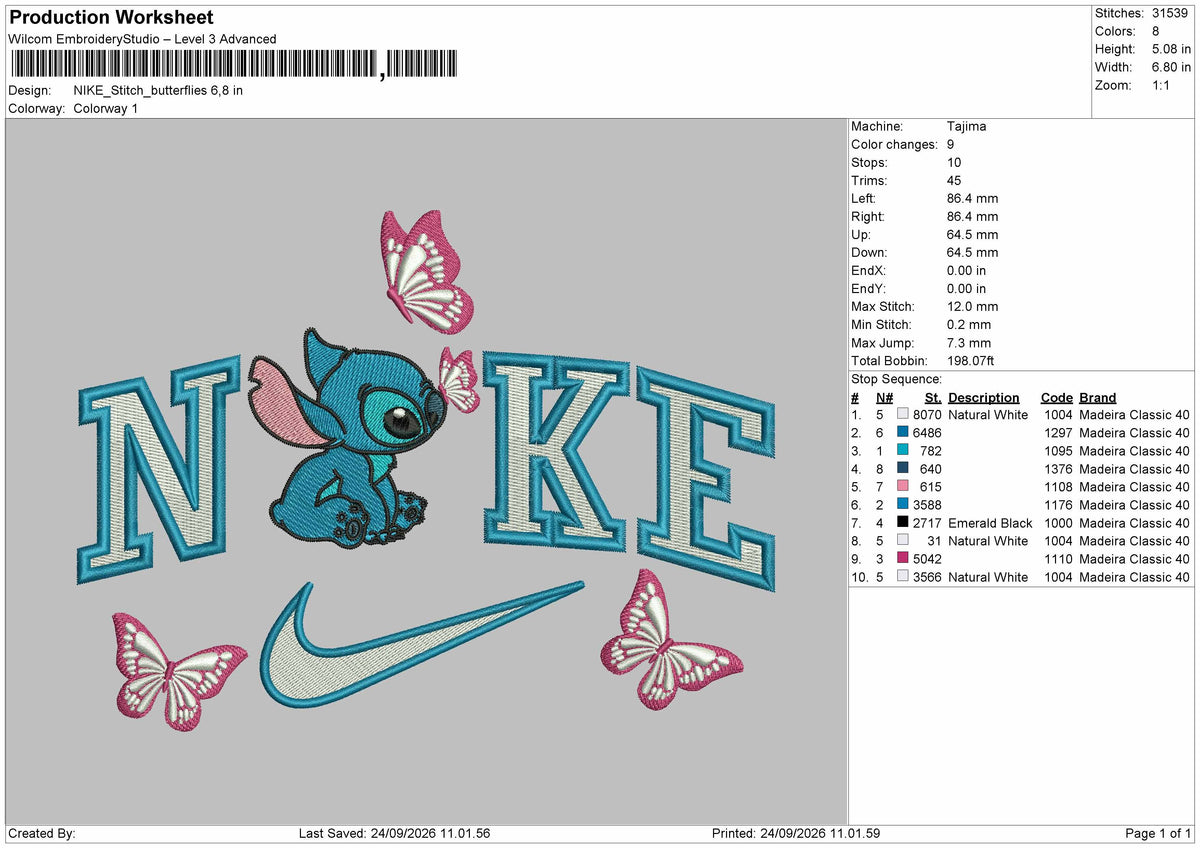The height and width of the screenshot is (848, 1200).
Task: Select "Last Saved: 24/09/2026 11.01.56" in footer
Action: [x=394, y=834]
